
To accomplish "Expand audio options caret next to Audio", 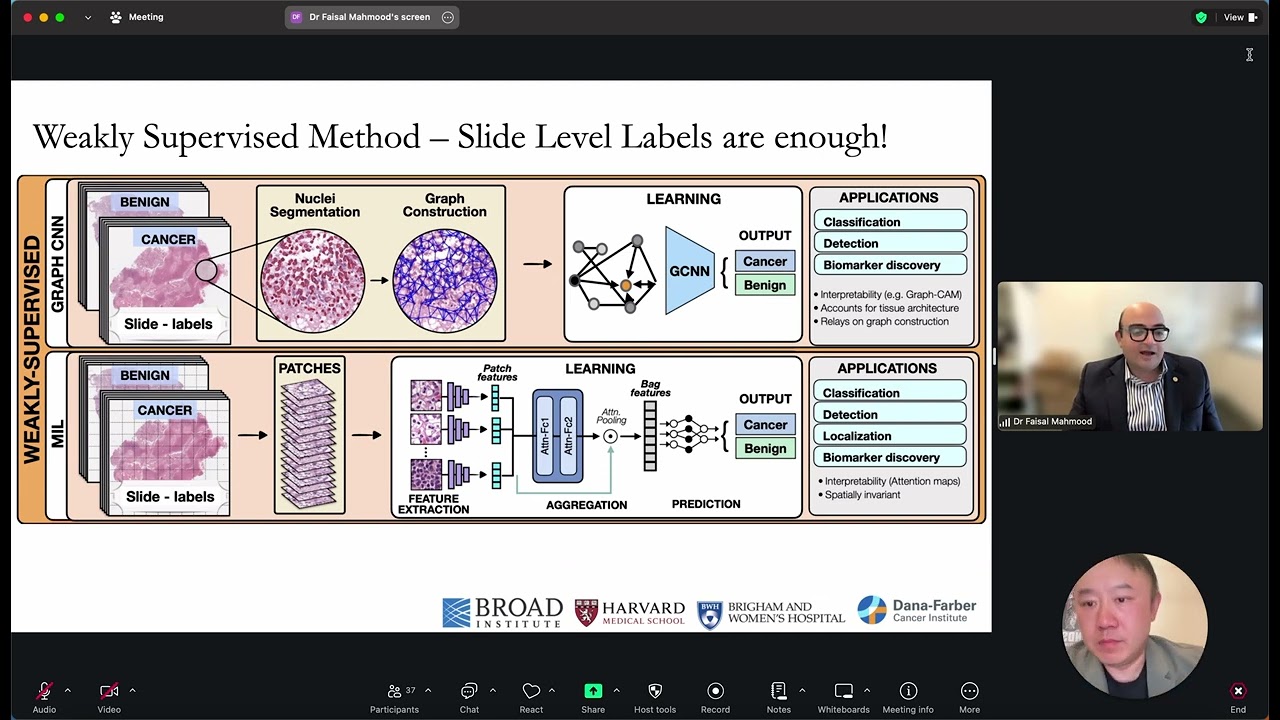I will [x=67, y=691].
